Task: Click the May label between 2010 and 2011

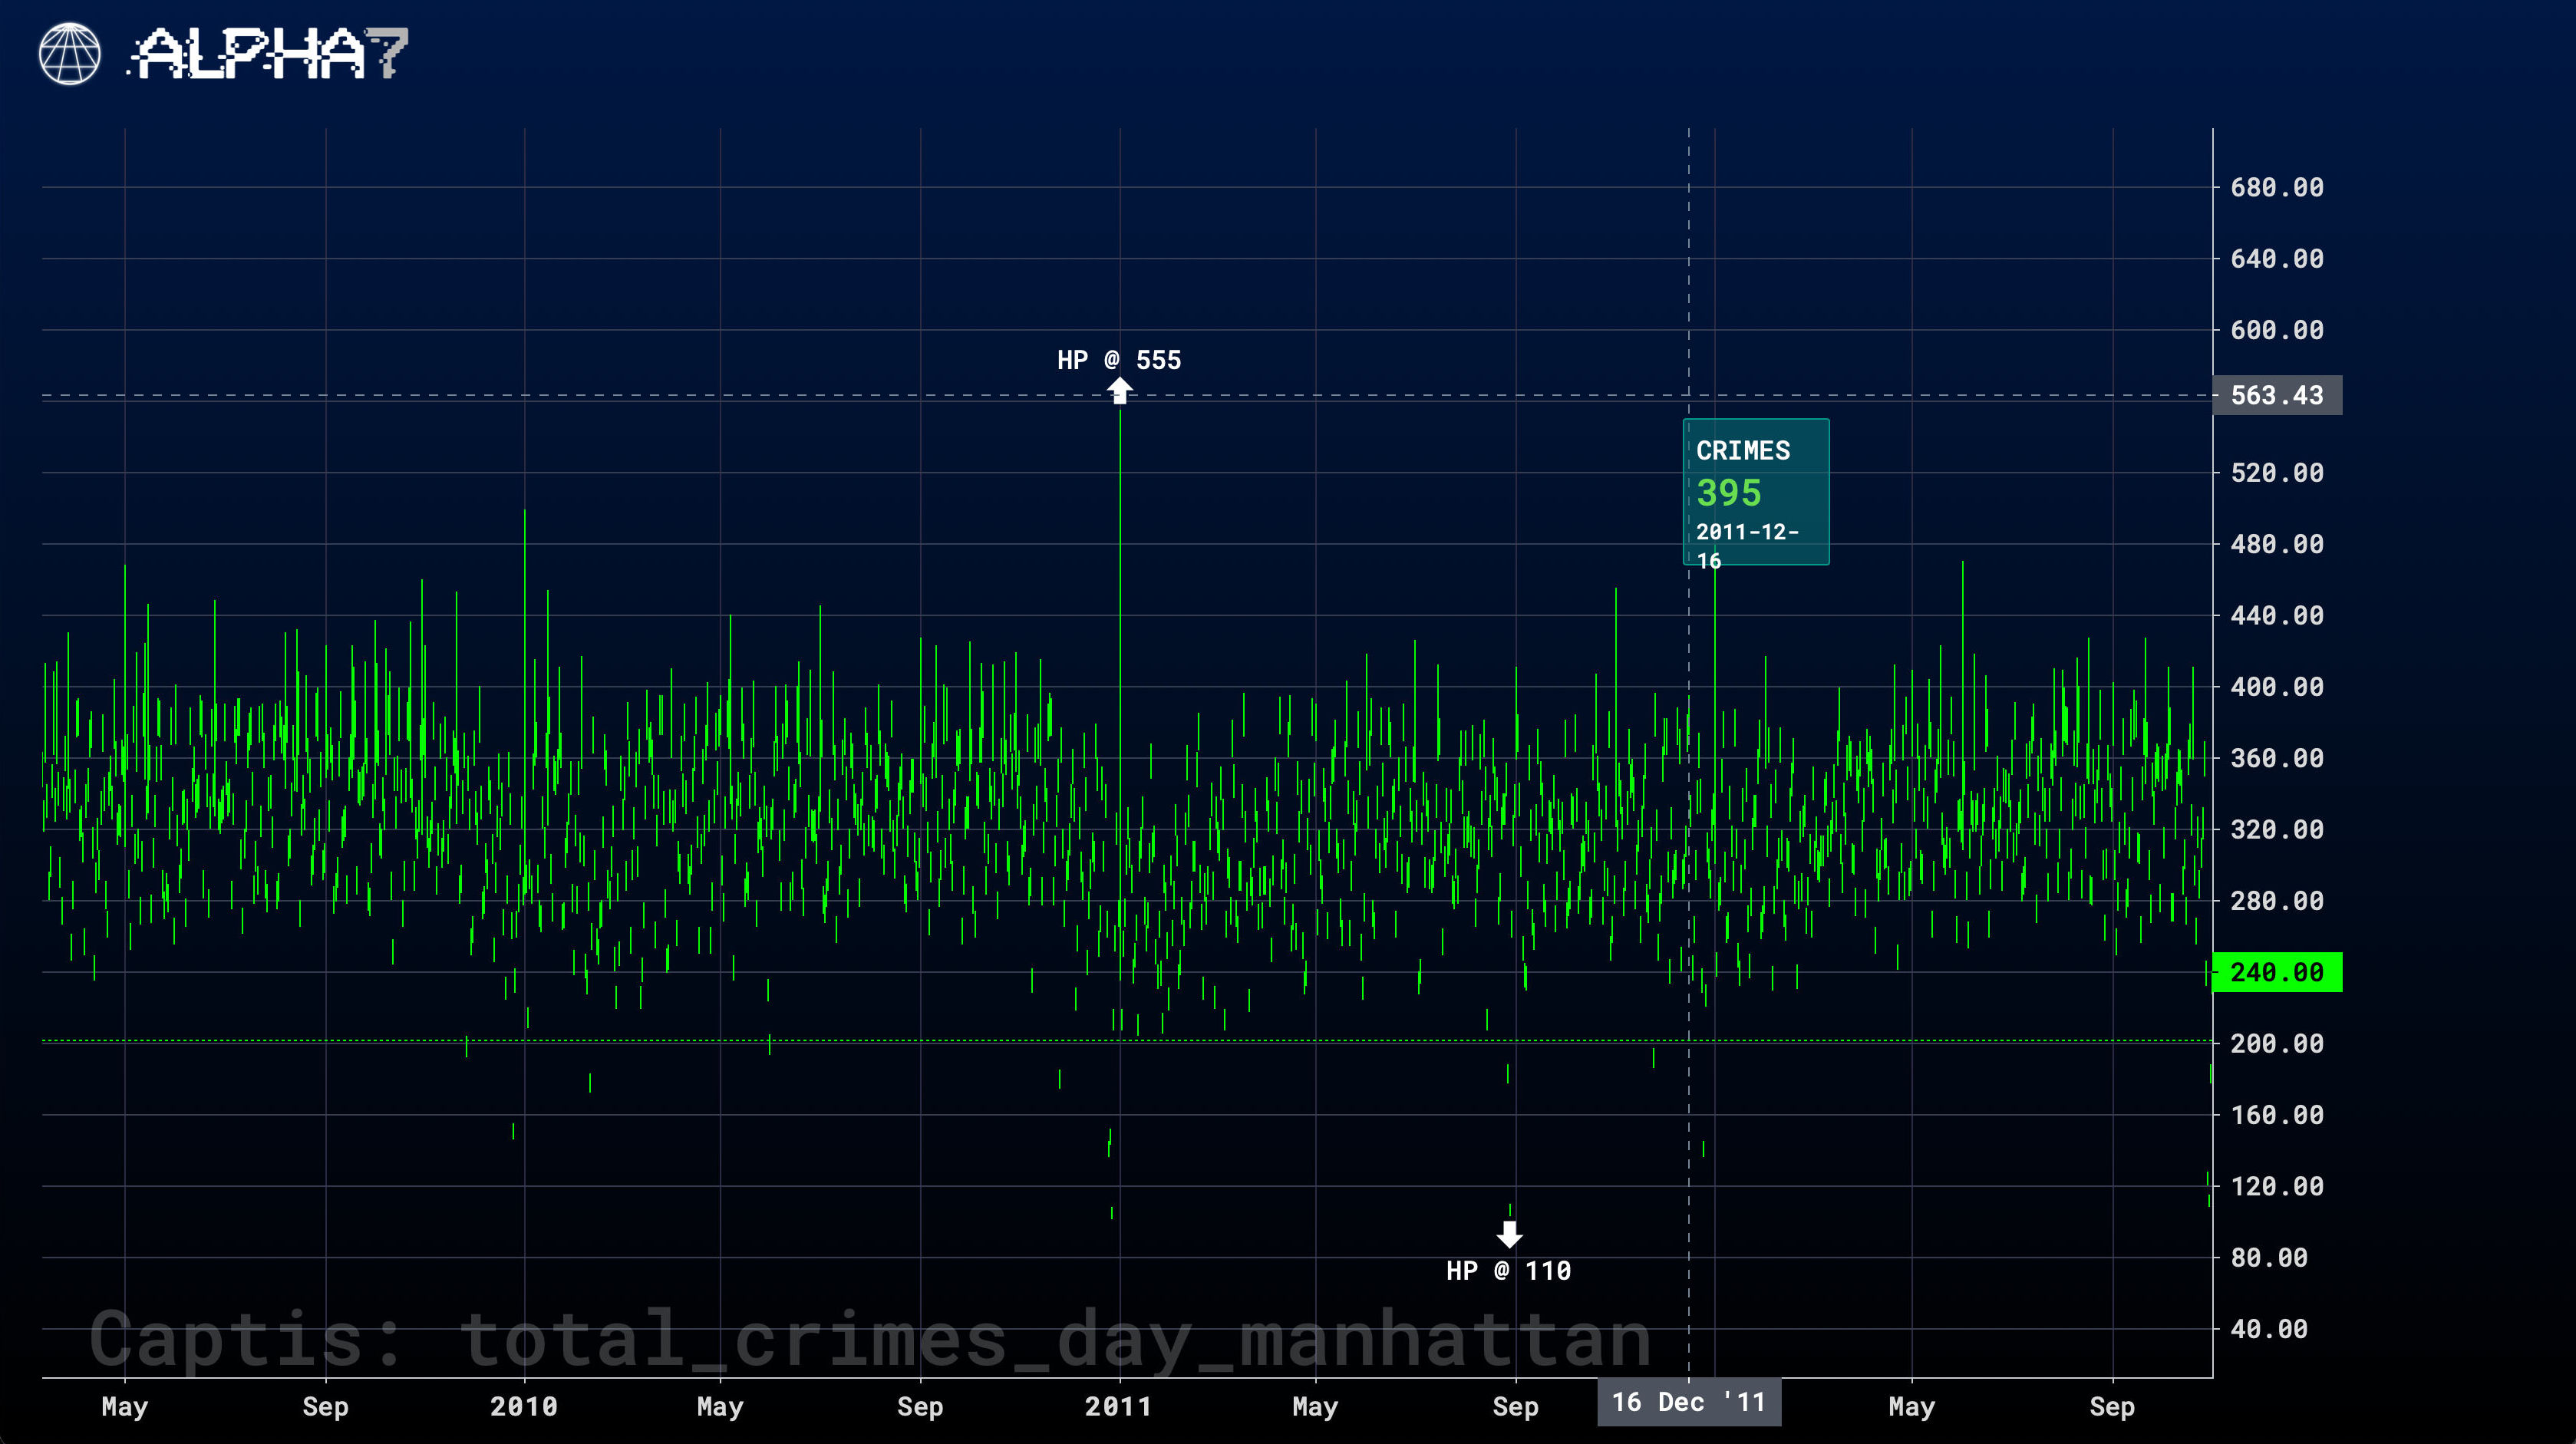Action: (x=720, y=1407)
